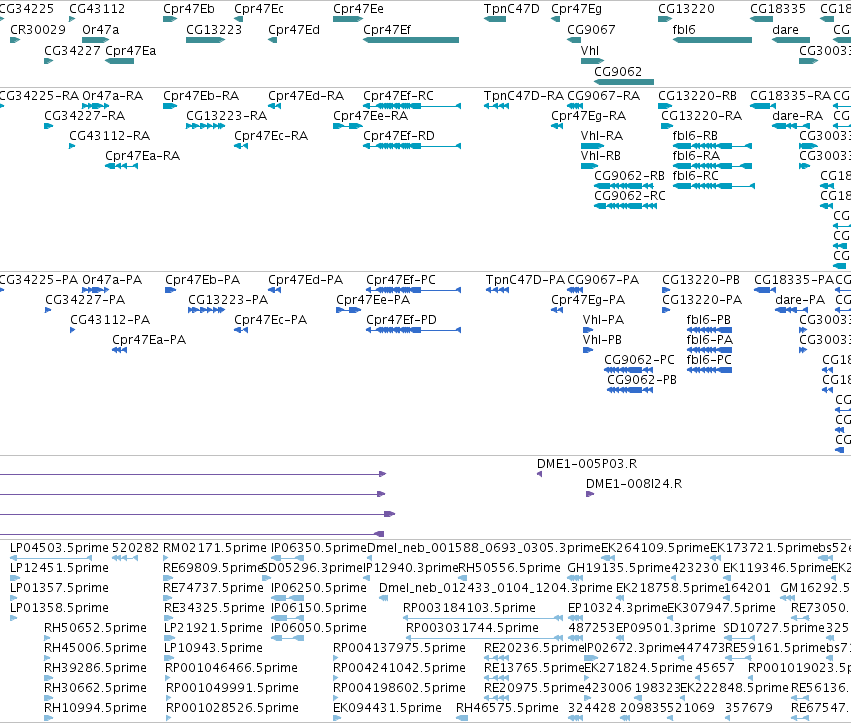Open the dare gene label
This screenshot has width=851, height=723.
[785, 29]
